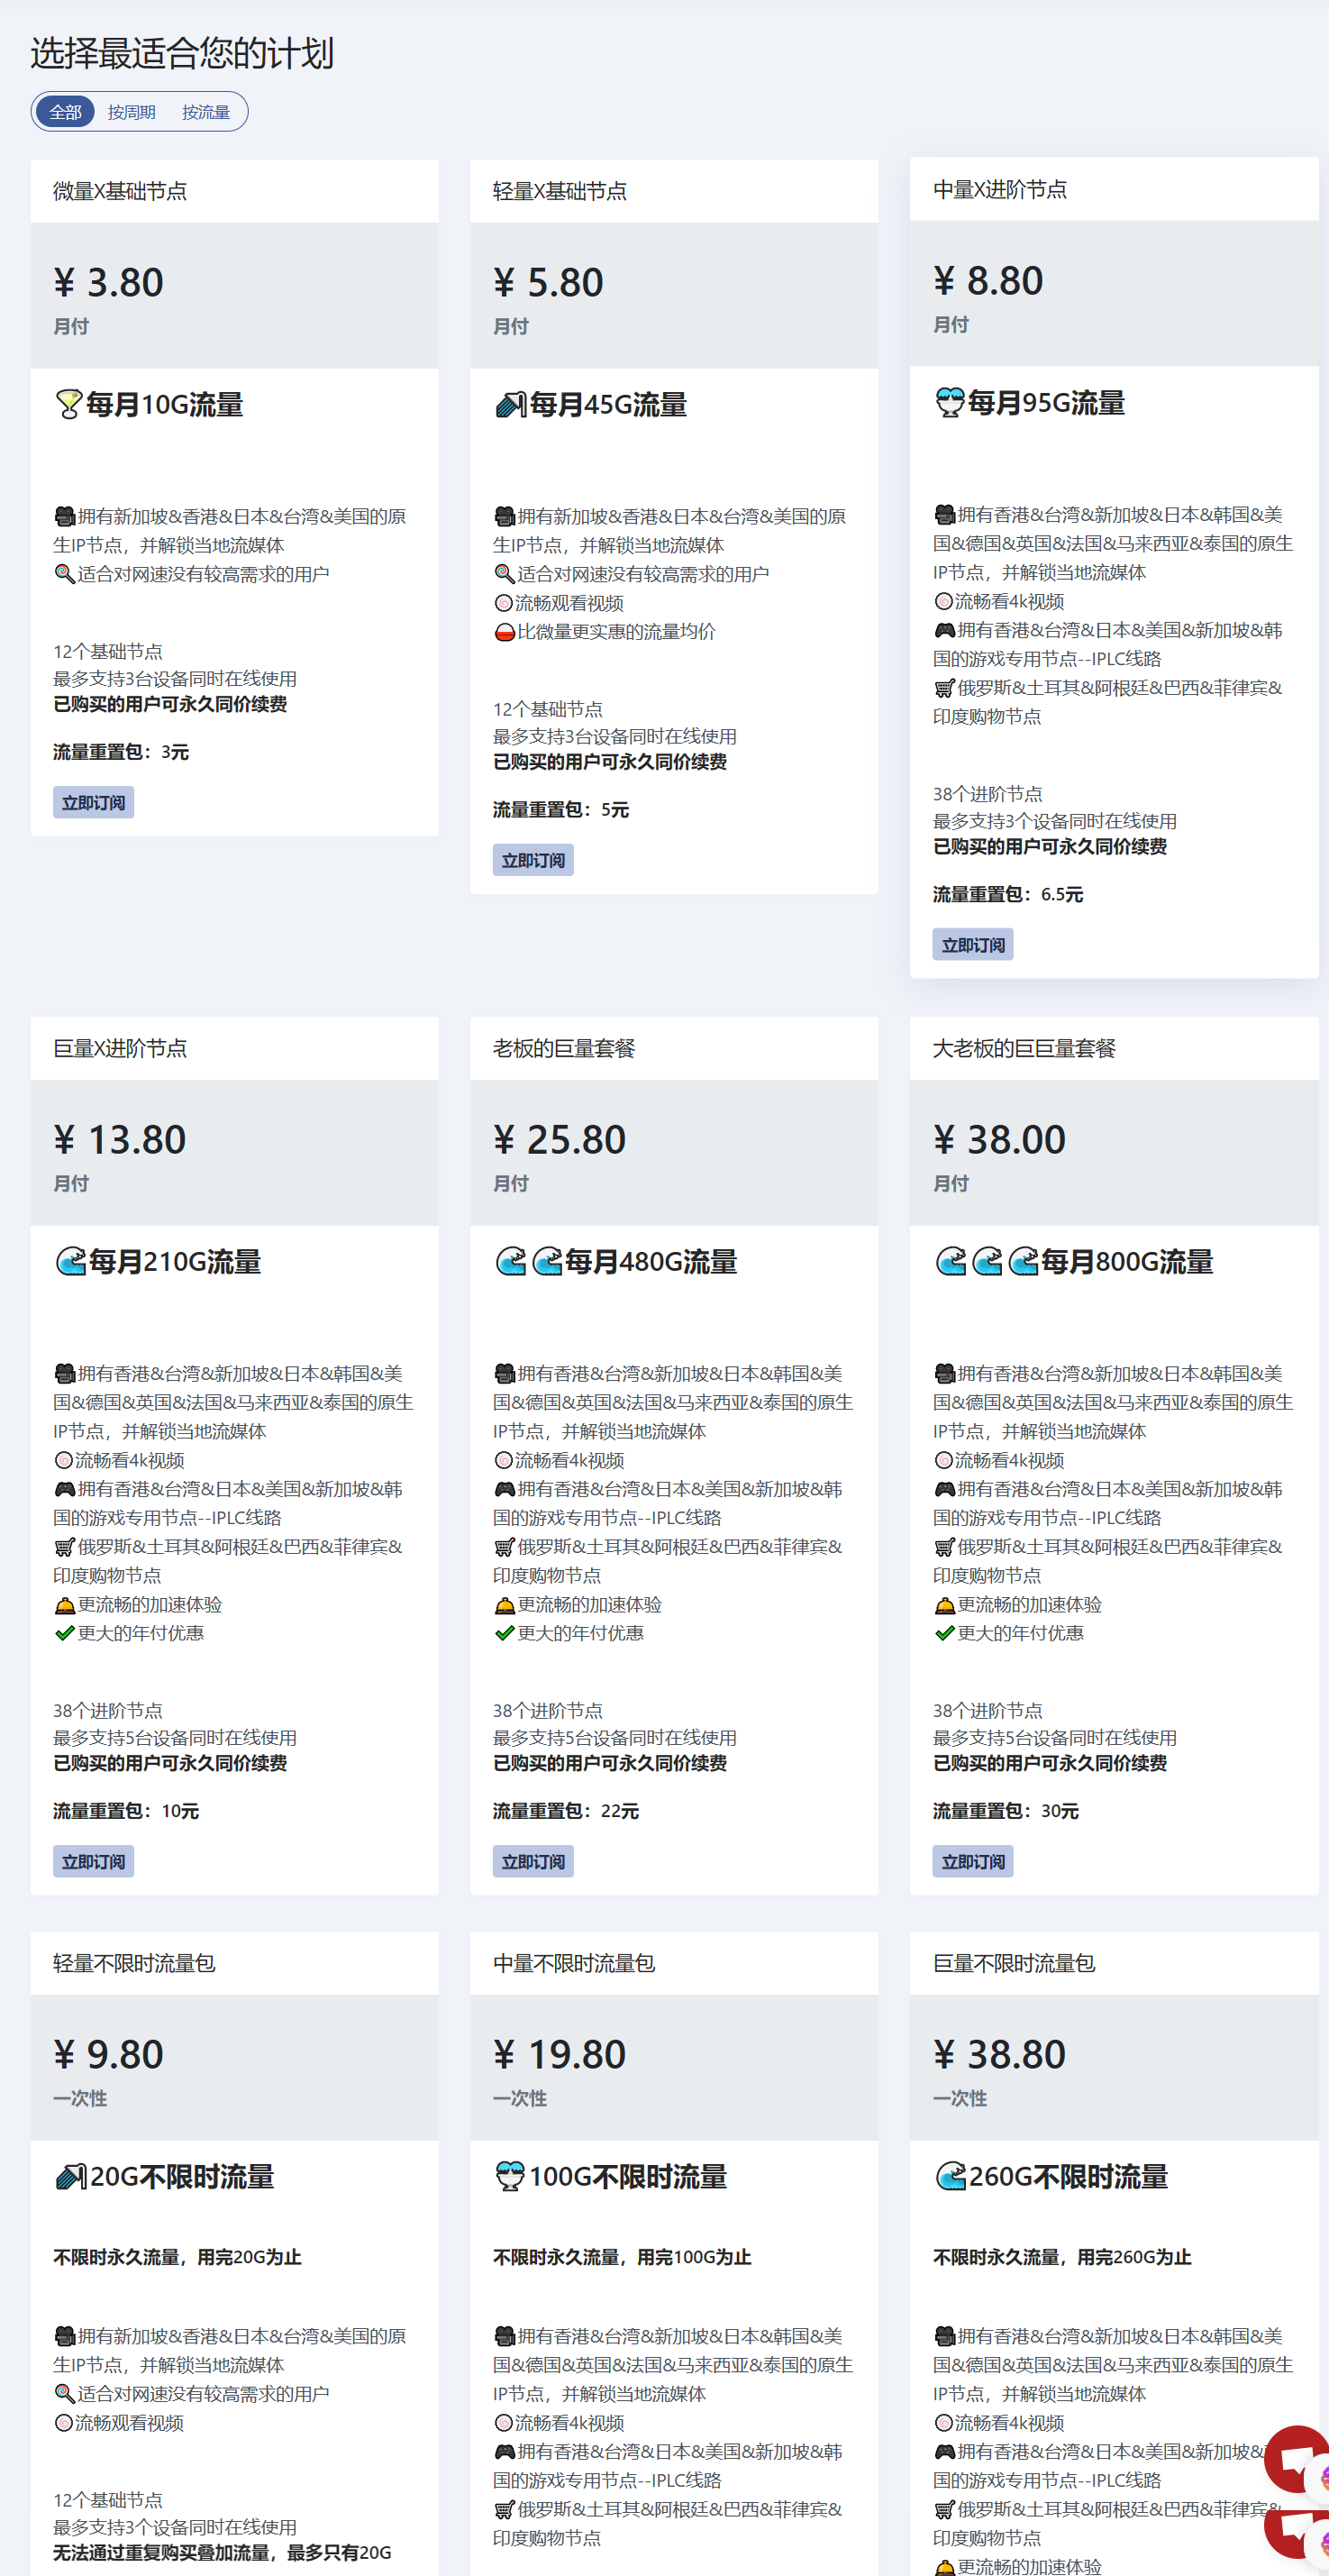Image resolution: width=1329 pixels, height=2576 pixels.
Task: Subscribe to 老板的巨量套餐 plan
Action: point(532,1861)
